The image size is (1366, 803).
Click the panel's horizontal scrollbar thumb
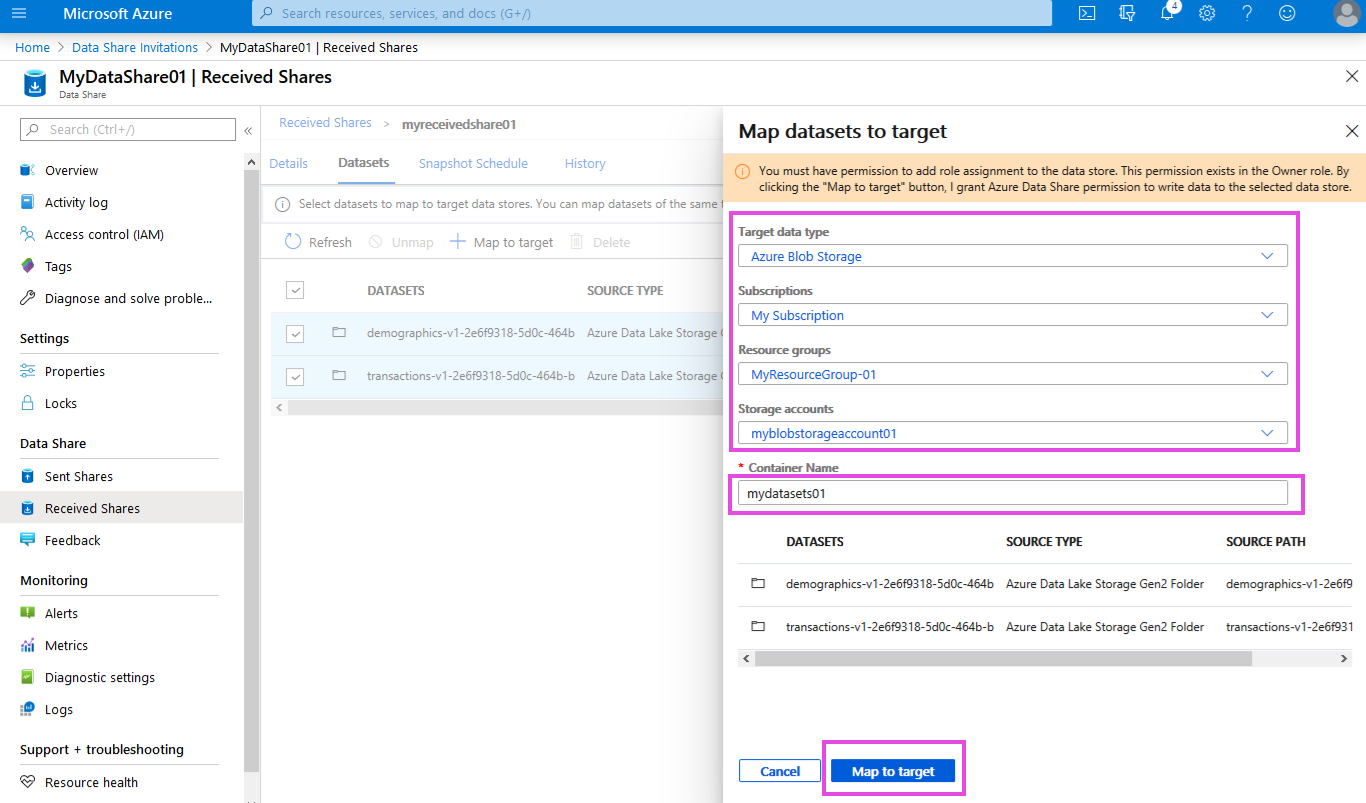[x=1003, y=659]
